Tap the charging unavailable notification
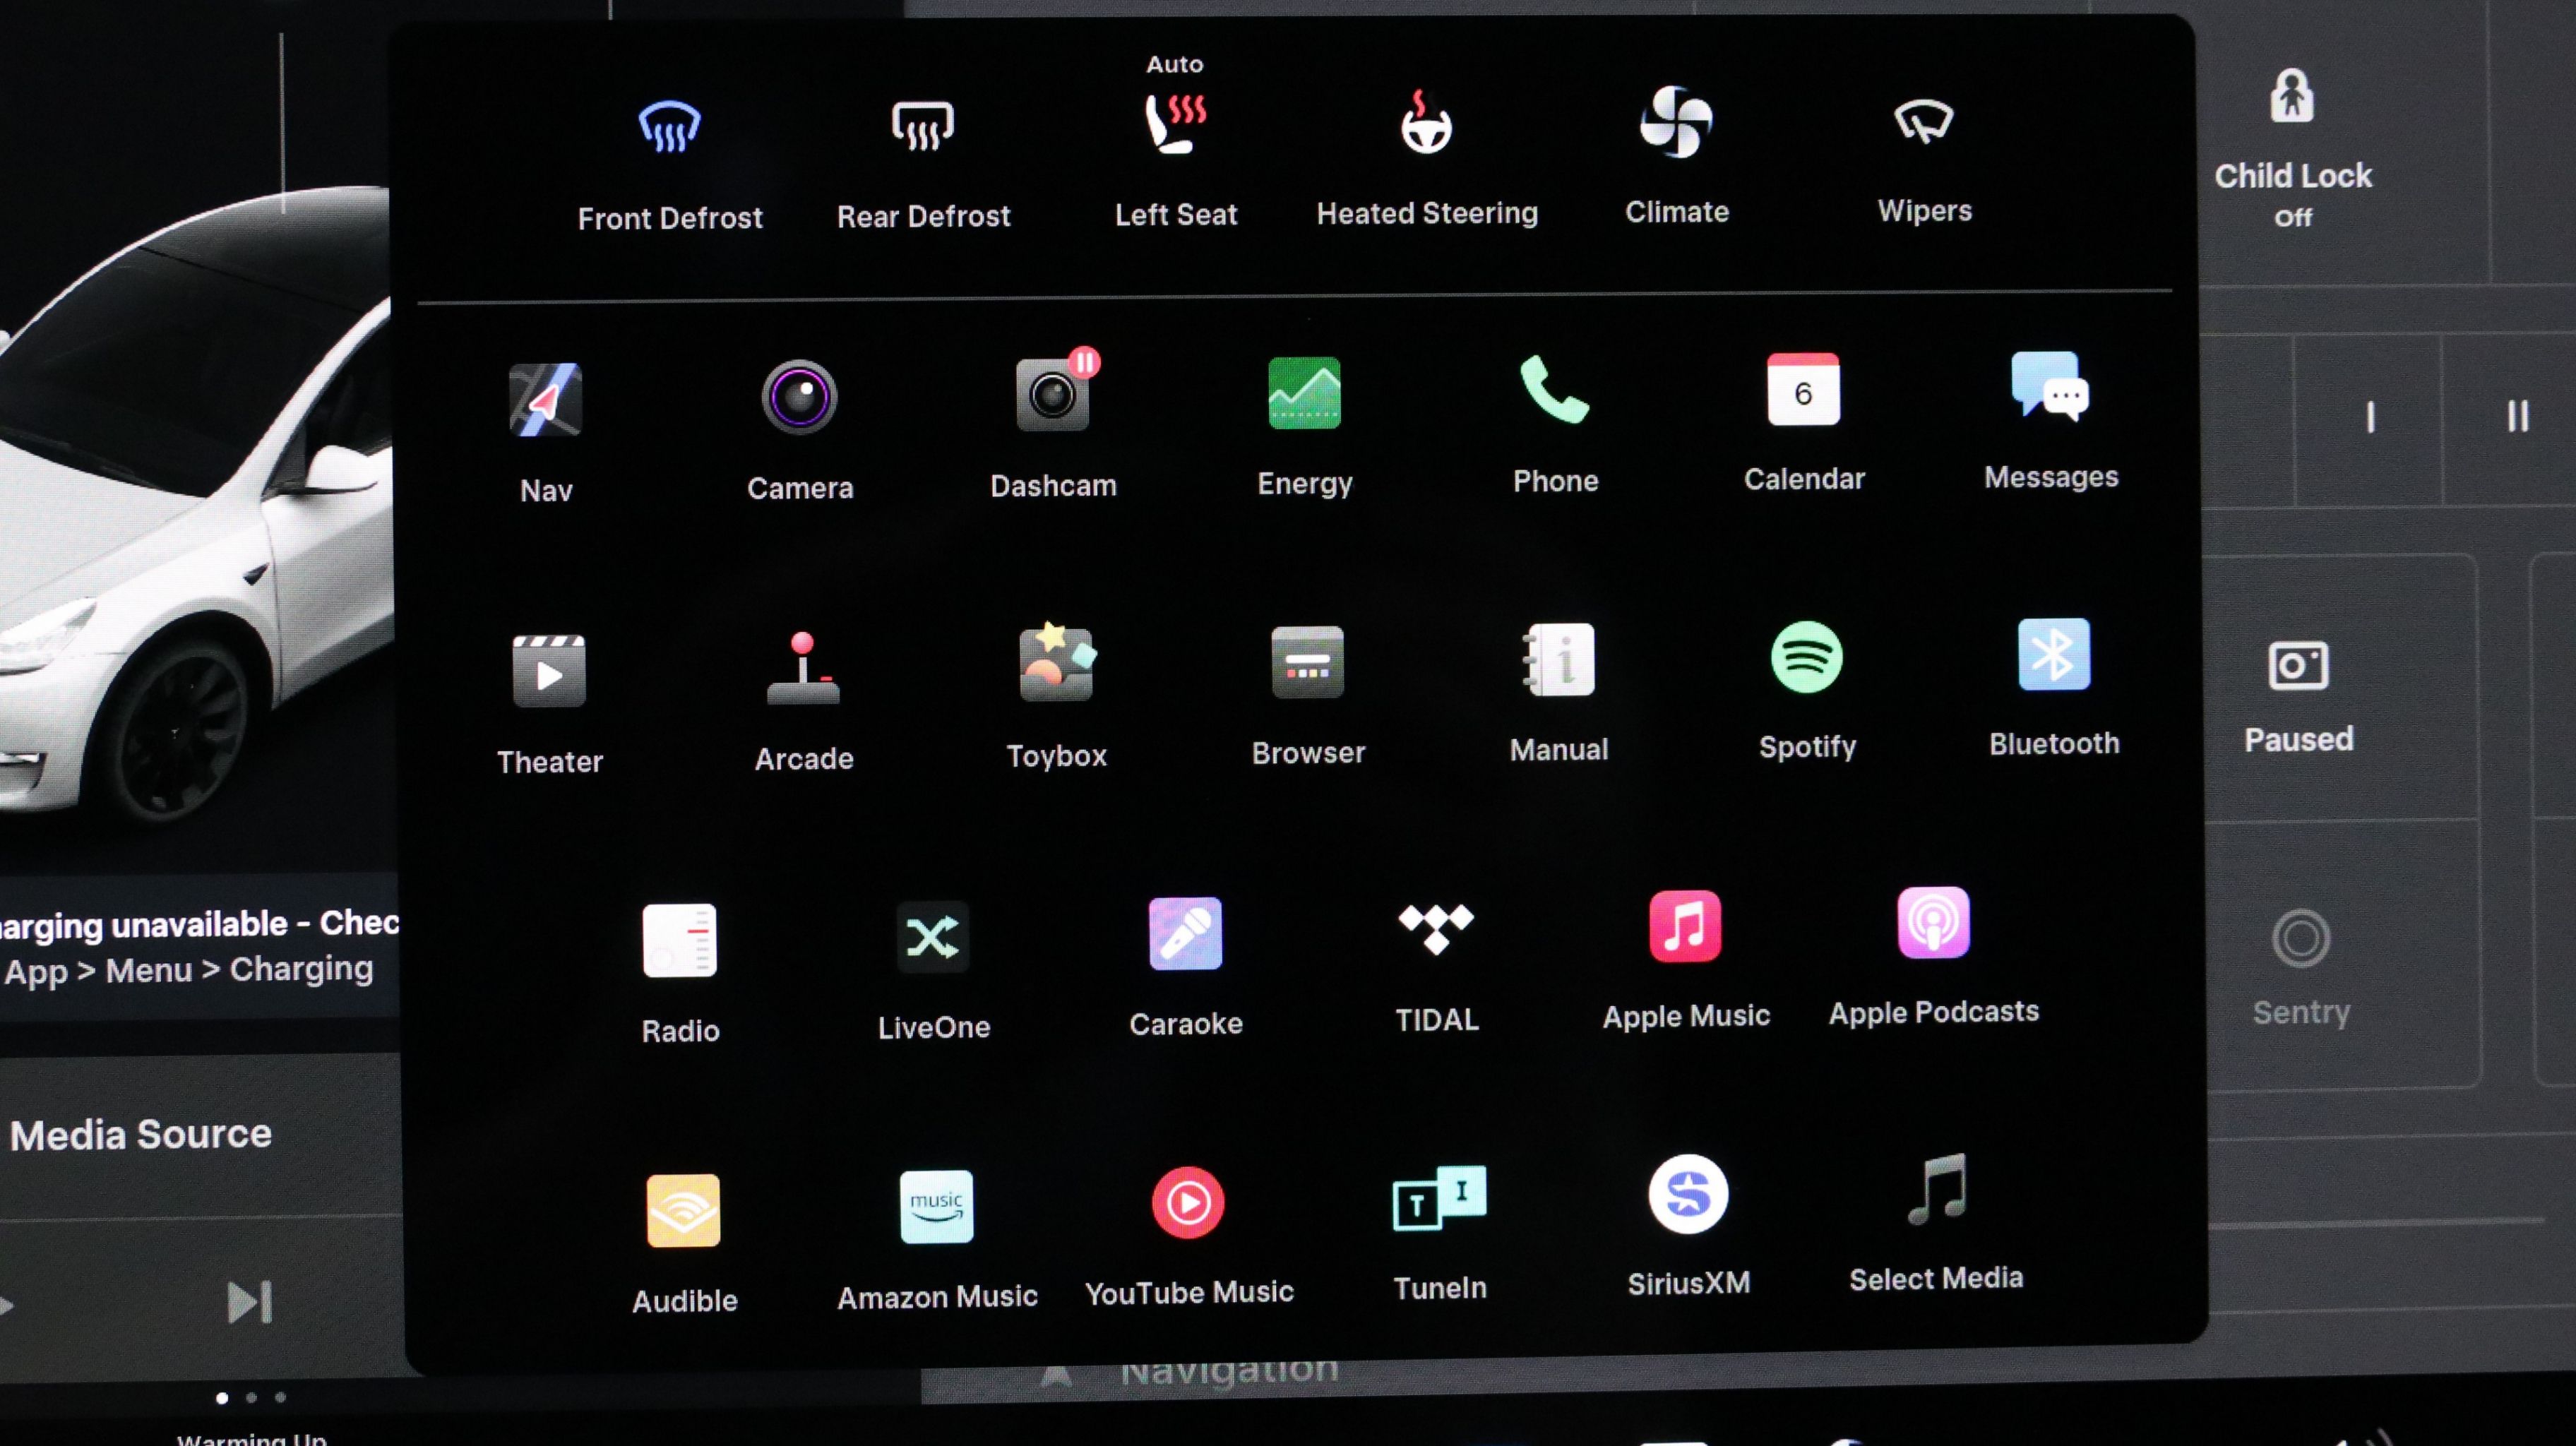This screenshot has height=1446, width=2576. pyautogui.click(x=200, y=946)
